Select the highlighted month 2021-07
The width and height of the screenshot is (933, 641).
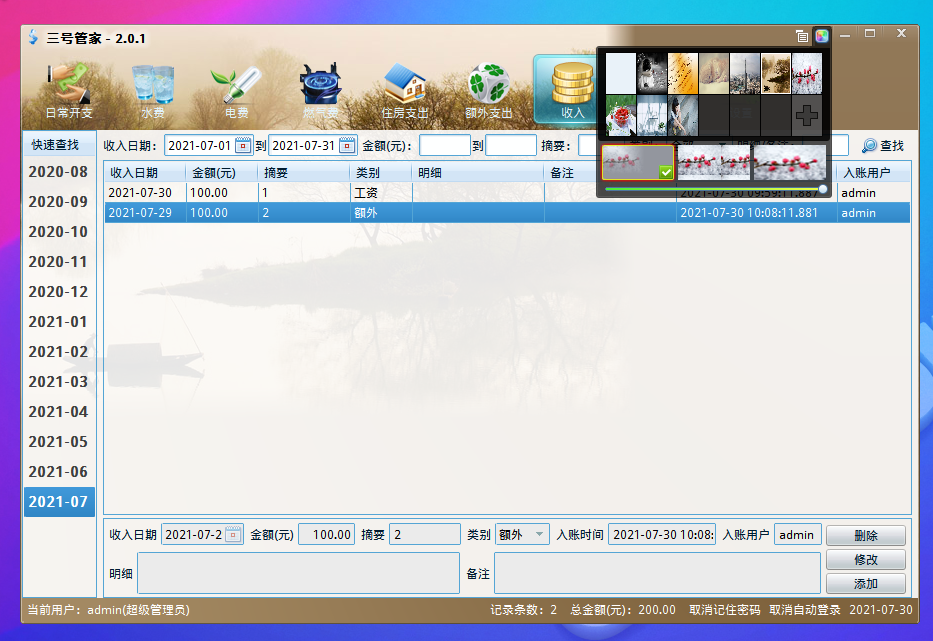point(58,502)
